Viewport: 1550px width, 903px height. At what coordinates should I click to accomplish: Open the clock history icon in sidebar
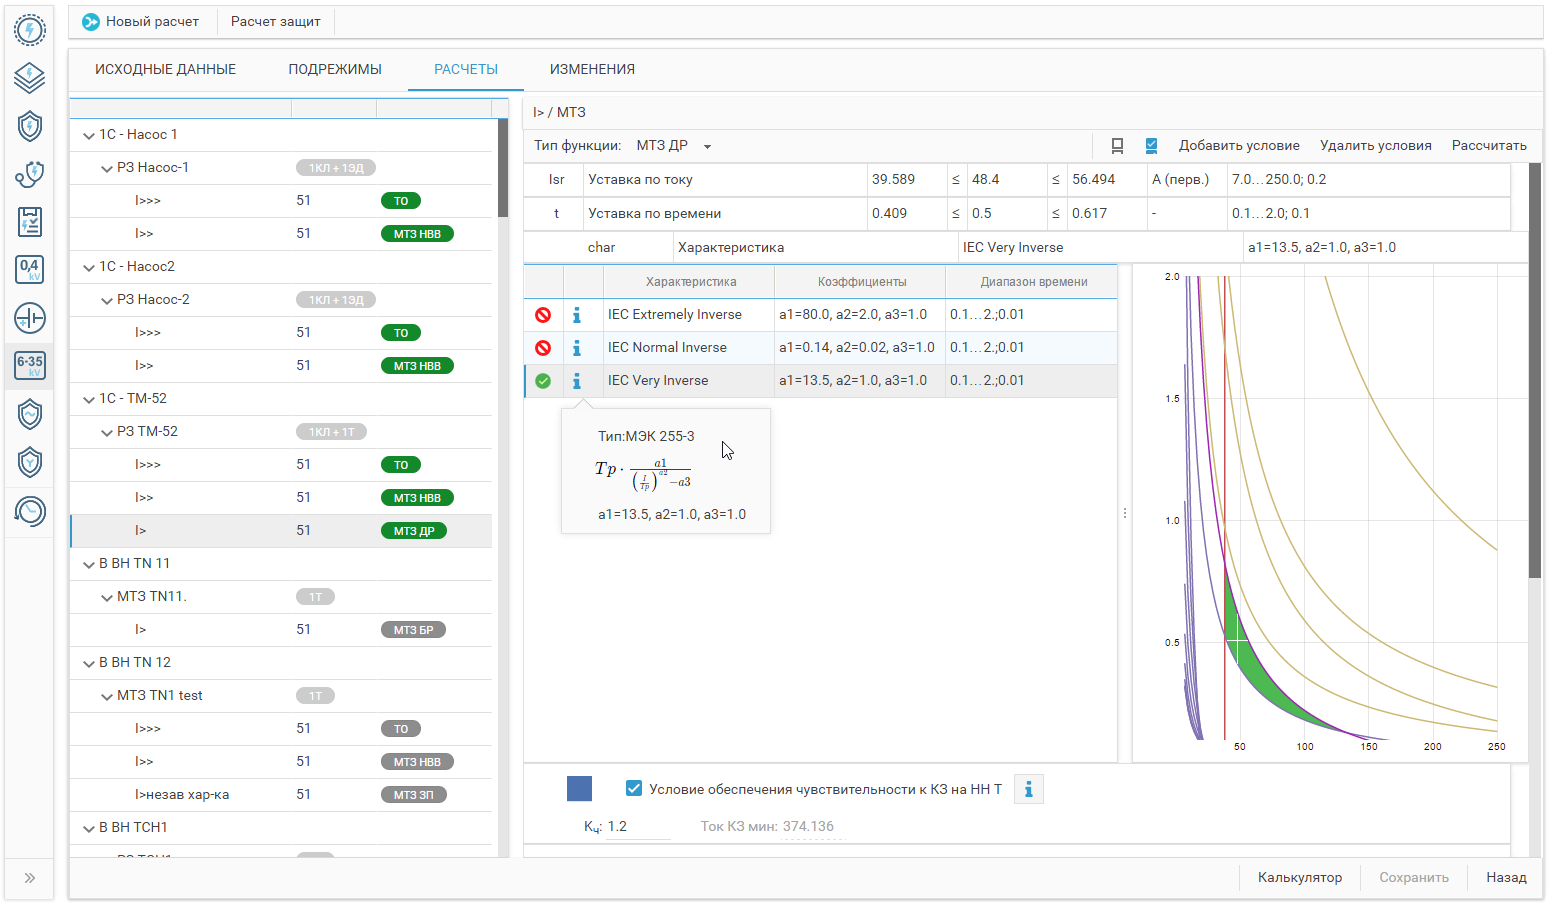click(30, 511)
